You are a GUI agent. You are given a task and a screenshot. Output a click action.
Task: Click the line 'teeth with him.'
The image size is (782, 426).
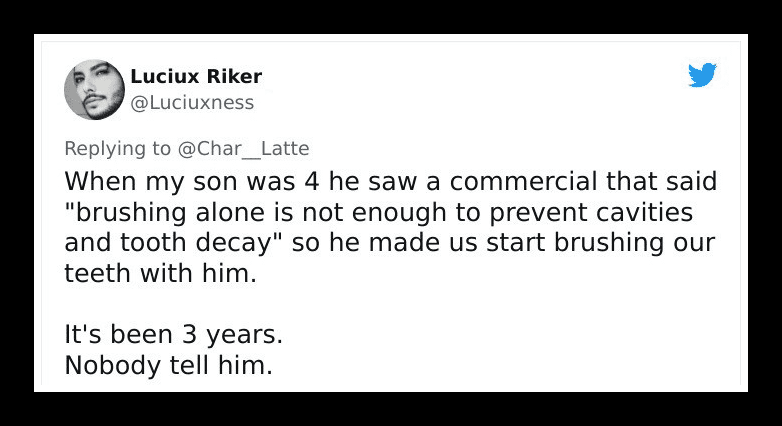pyautogui.click(x=161, y=273)
